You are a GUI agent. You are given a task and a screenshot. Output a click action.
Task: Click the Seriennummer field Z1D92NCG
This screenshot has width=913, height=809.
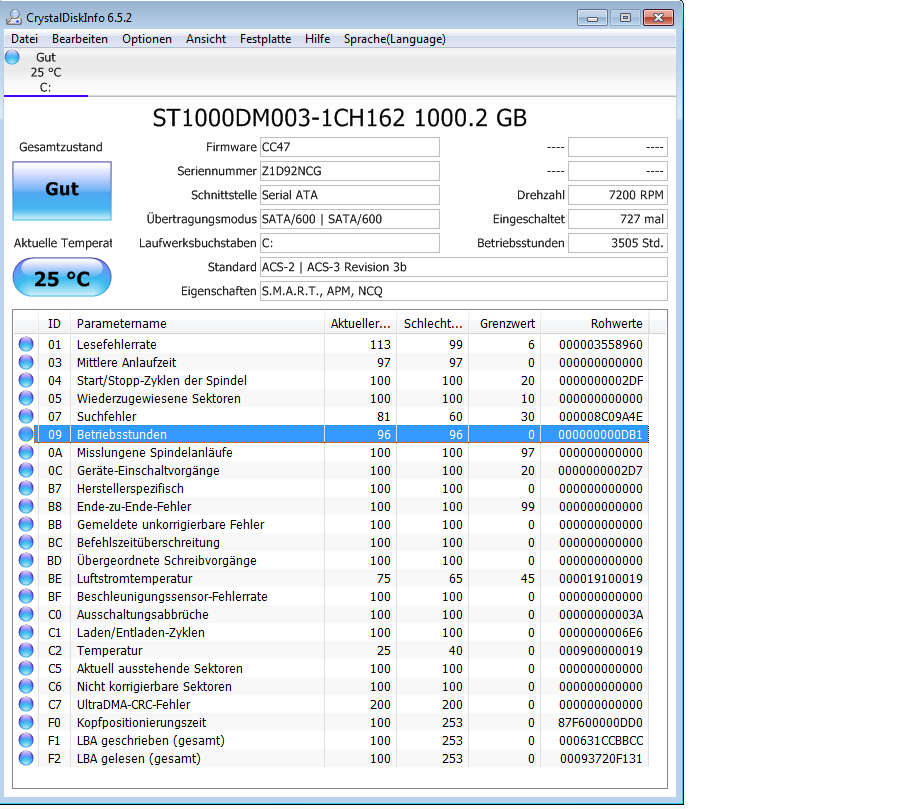(x=349, y=171)
